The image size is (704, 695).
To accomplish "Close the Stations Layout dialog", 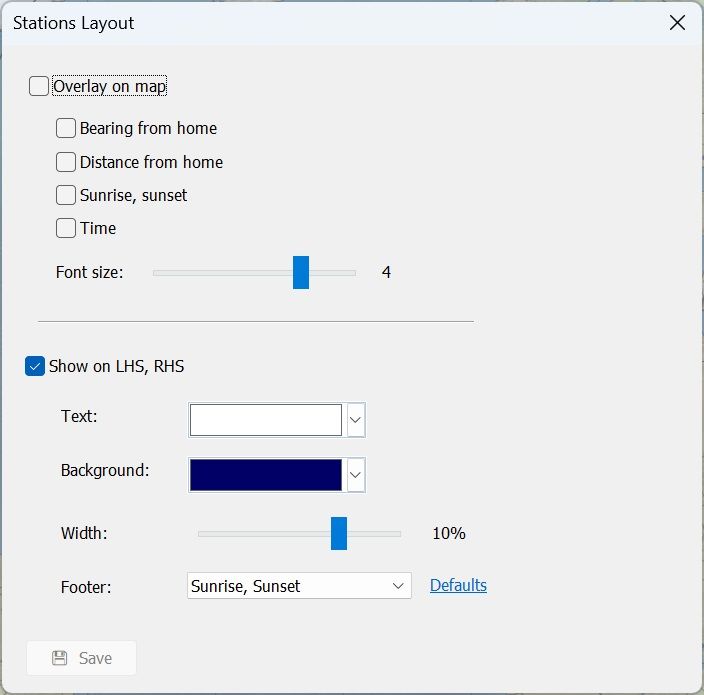I will click(x=677, y=23).
